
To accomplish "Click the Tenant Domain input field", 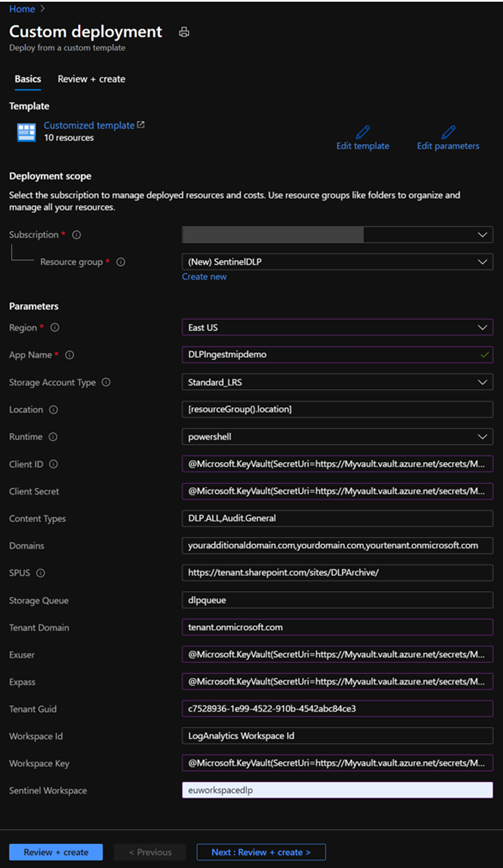I will click(337, 627).
